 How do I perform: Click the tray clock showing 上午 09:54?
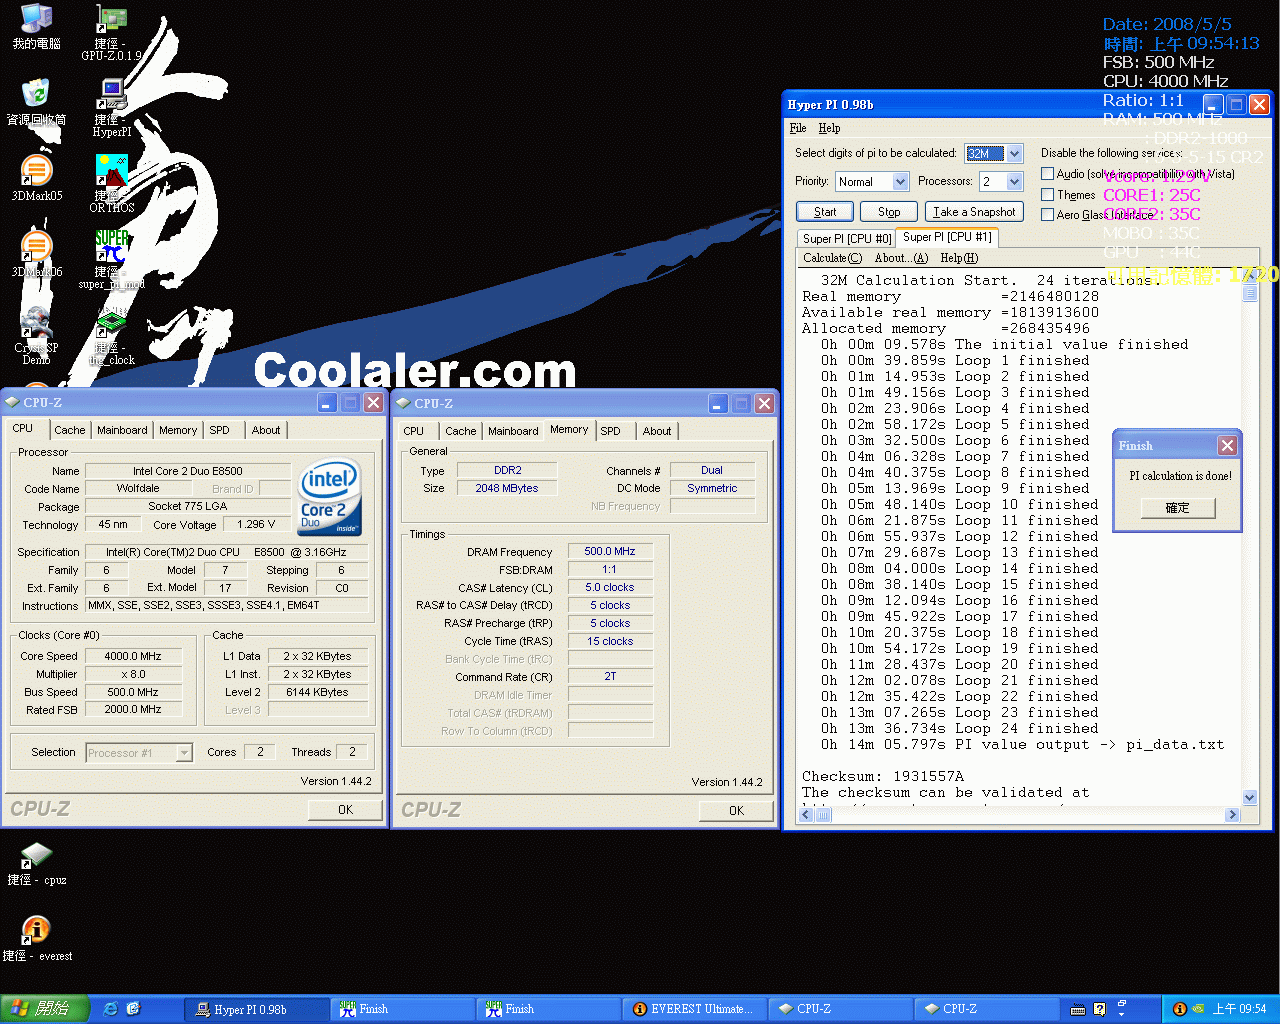pos(1239,1009)
